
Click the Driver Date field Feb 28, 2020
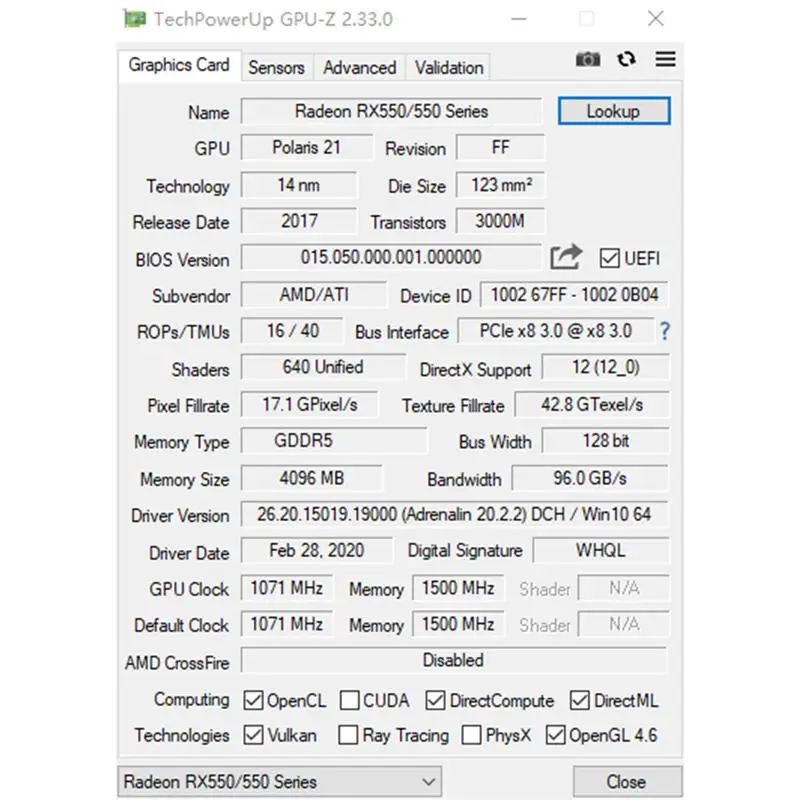317,551
